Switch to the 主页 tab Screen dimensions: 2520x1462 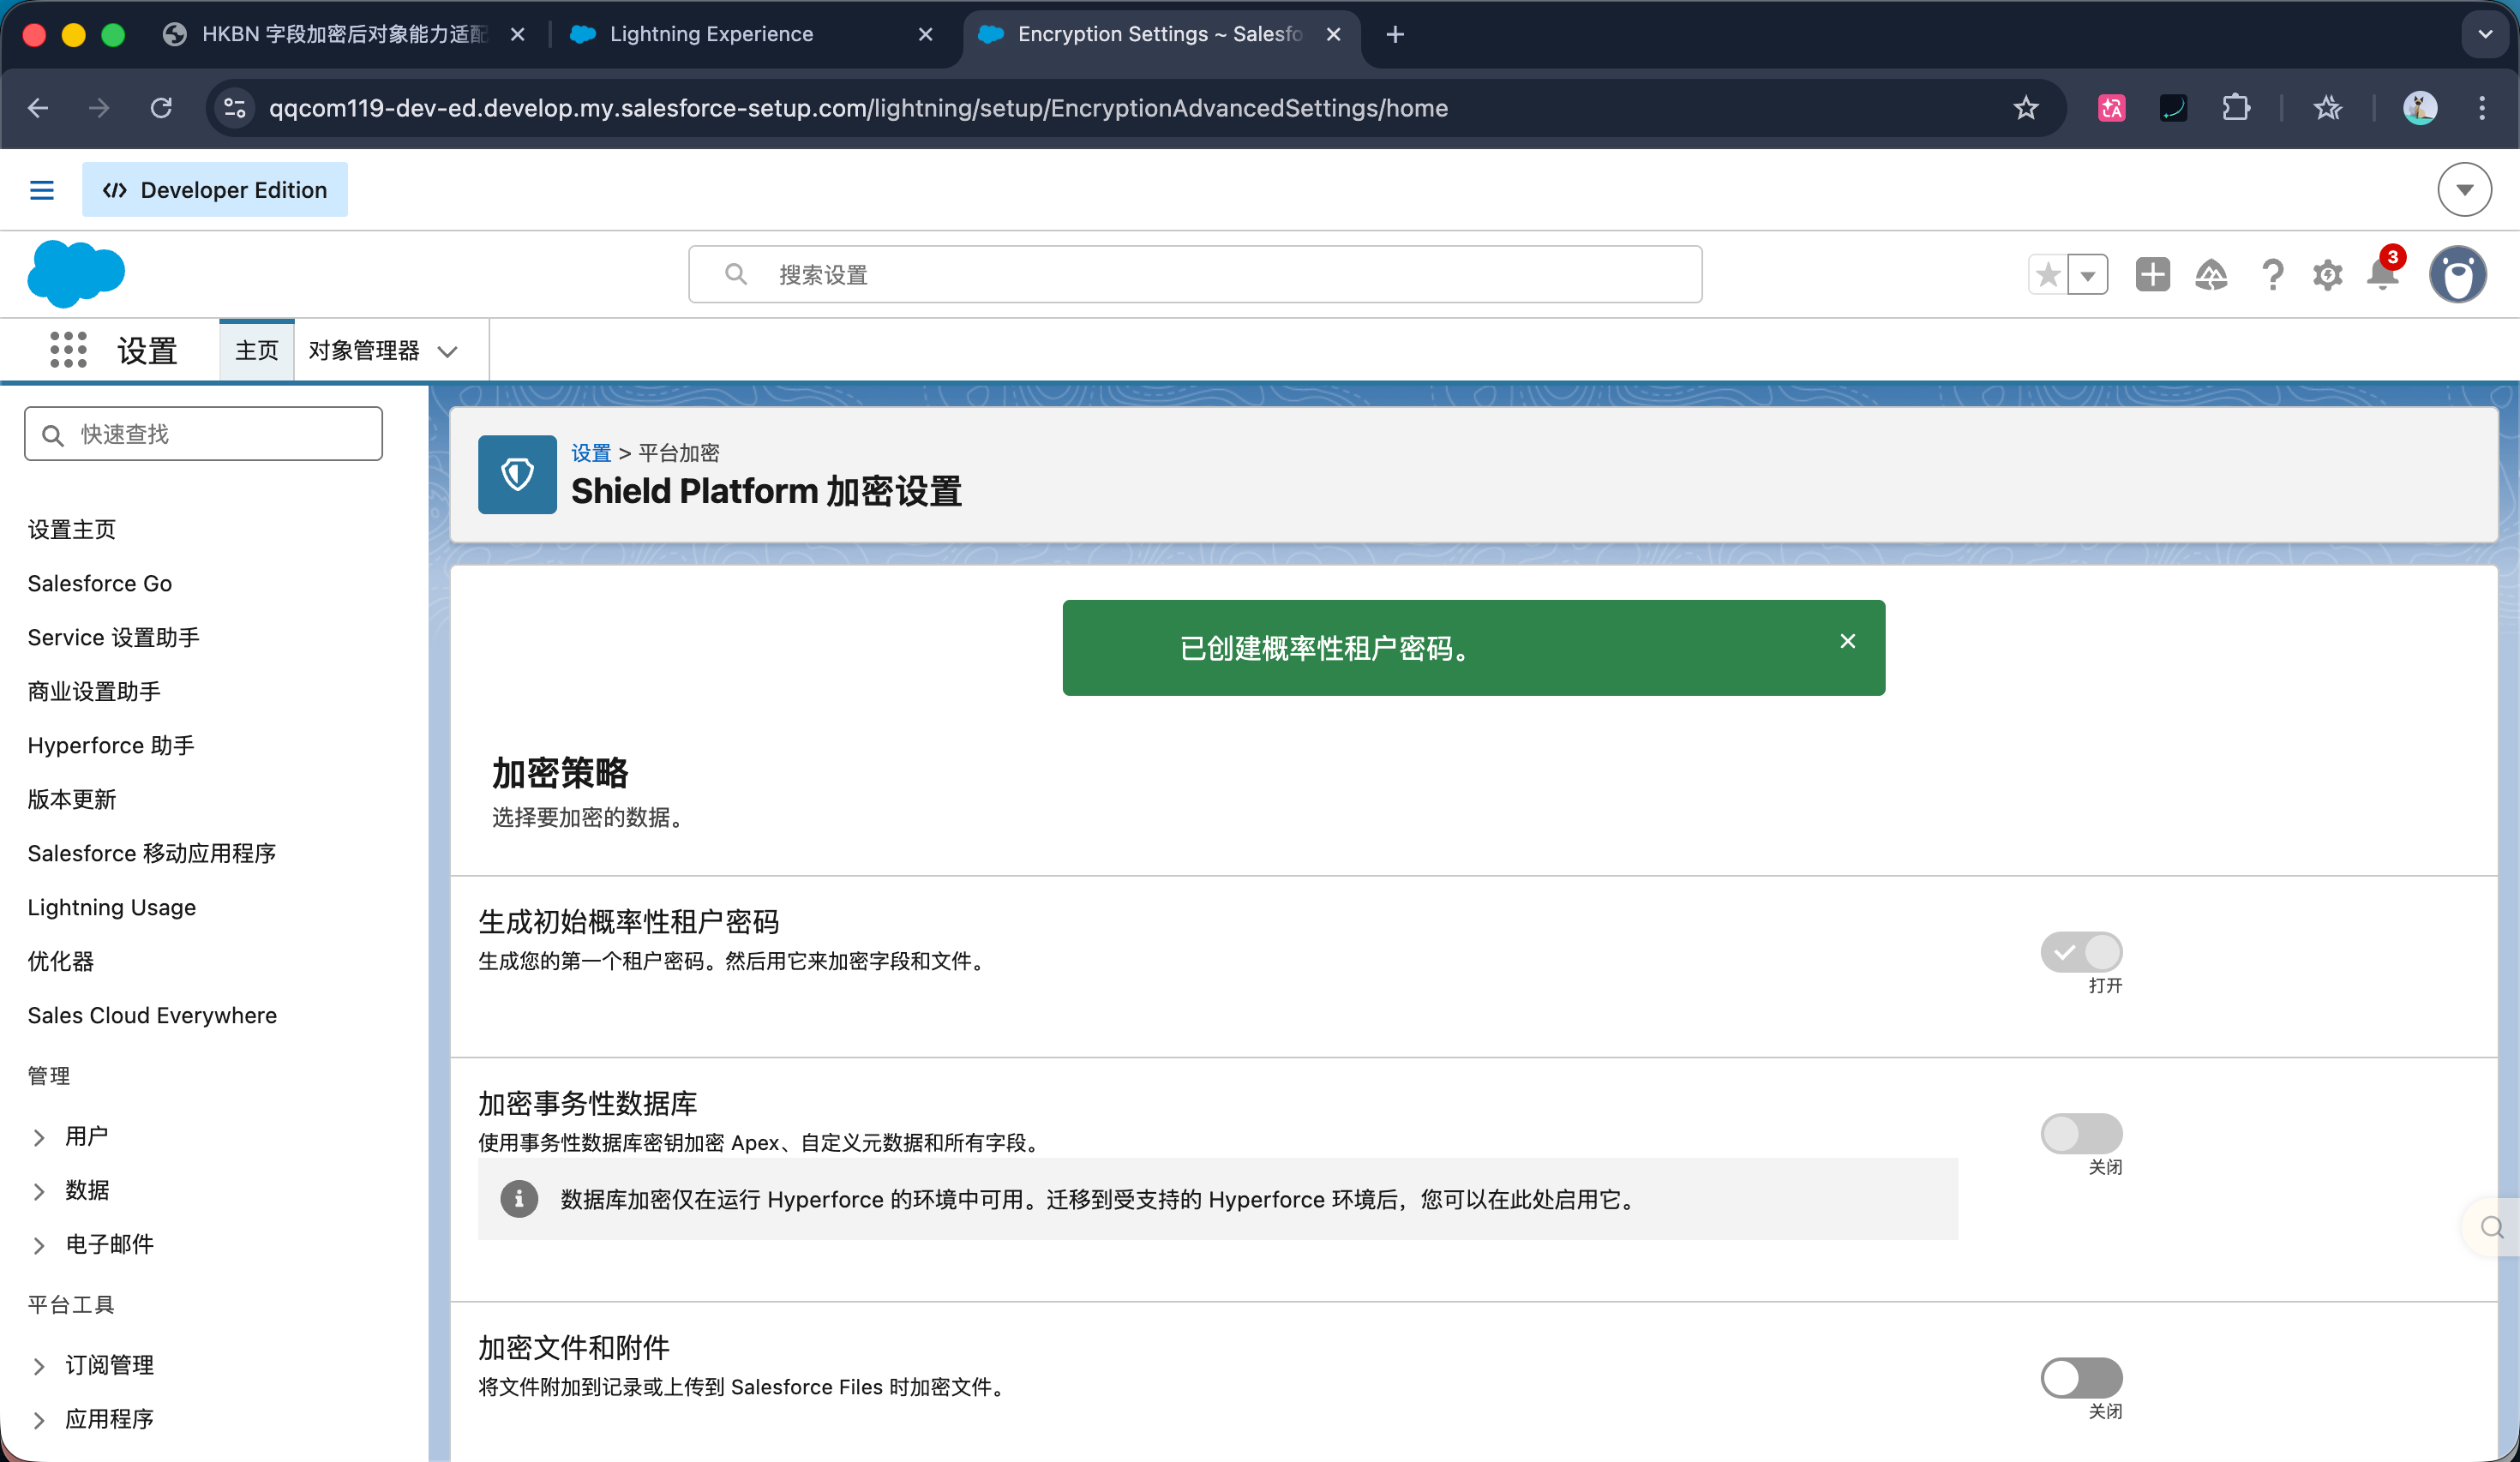256,350
